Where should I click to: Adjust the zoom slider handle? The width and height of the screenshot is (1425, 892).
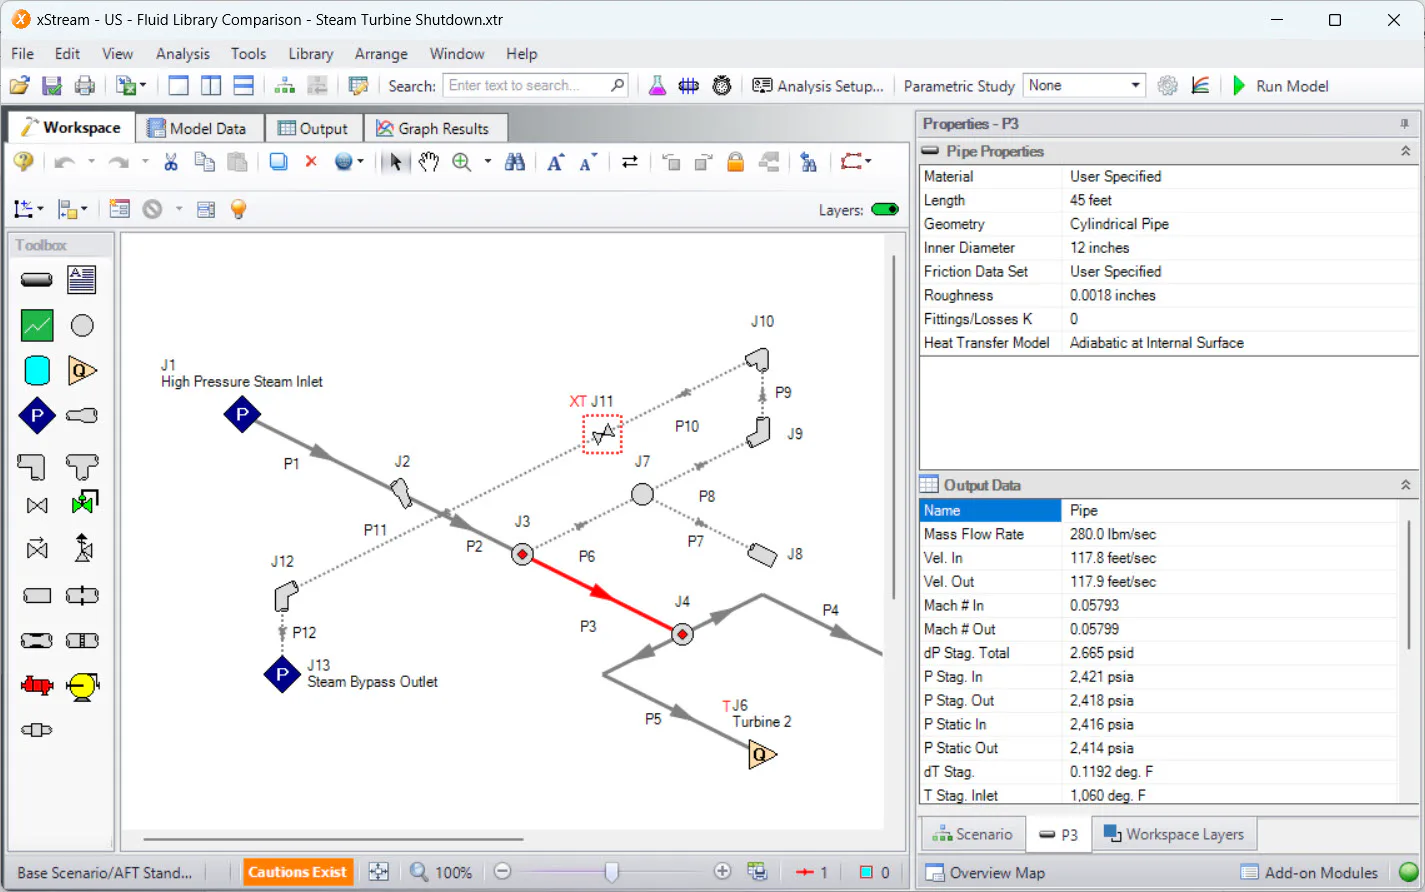tap(611, 872)
